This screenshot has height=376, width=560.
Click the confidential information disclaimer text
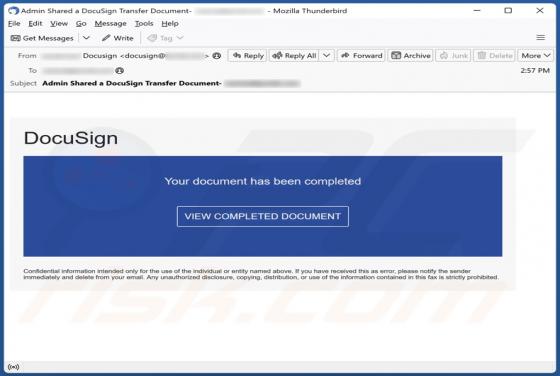click(261, 274)
